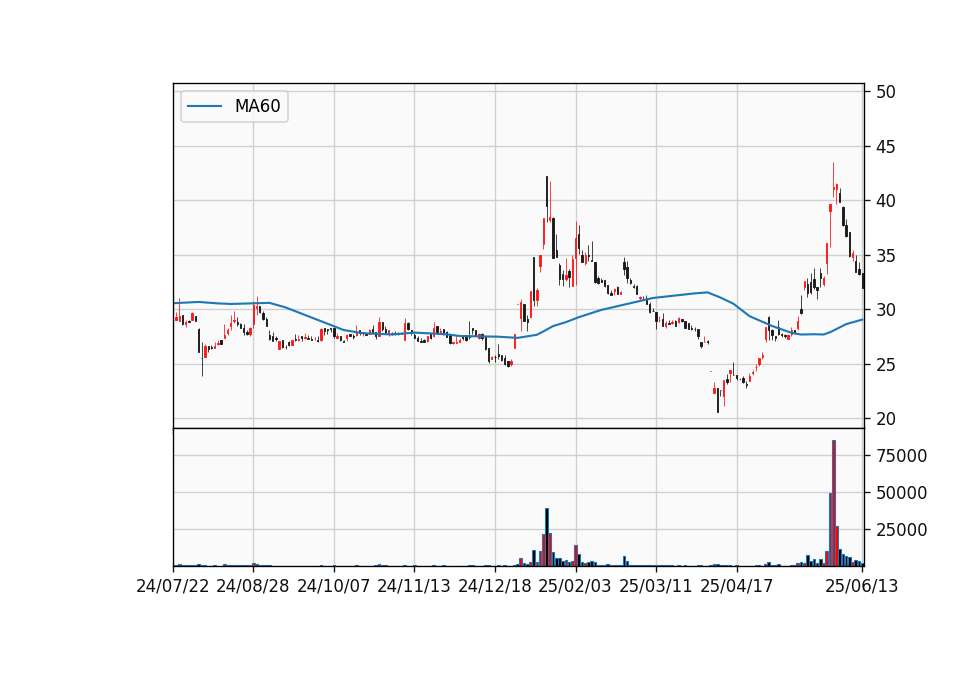Click the 25/03/11 date label
The height and width of the screenshot is (690, 960).
coord(656,586)
